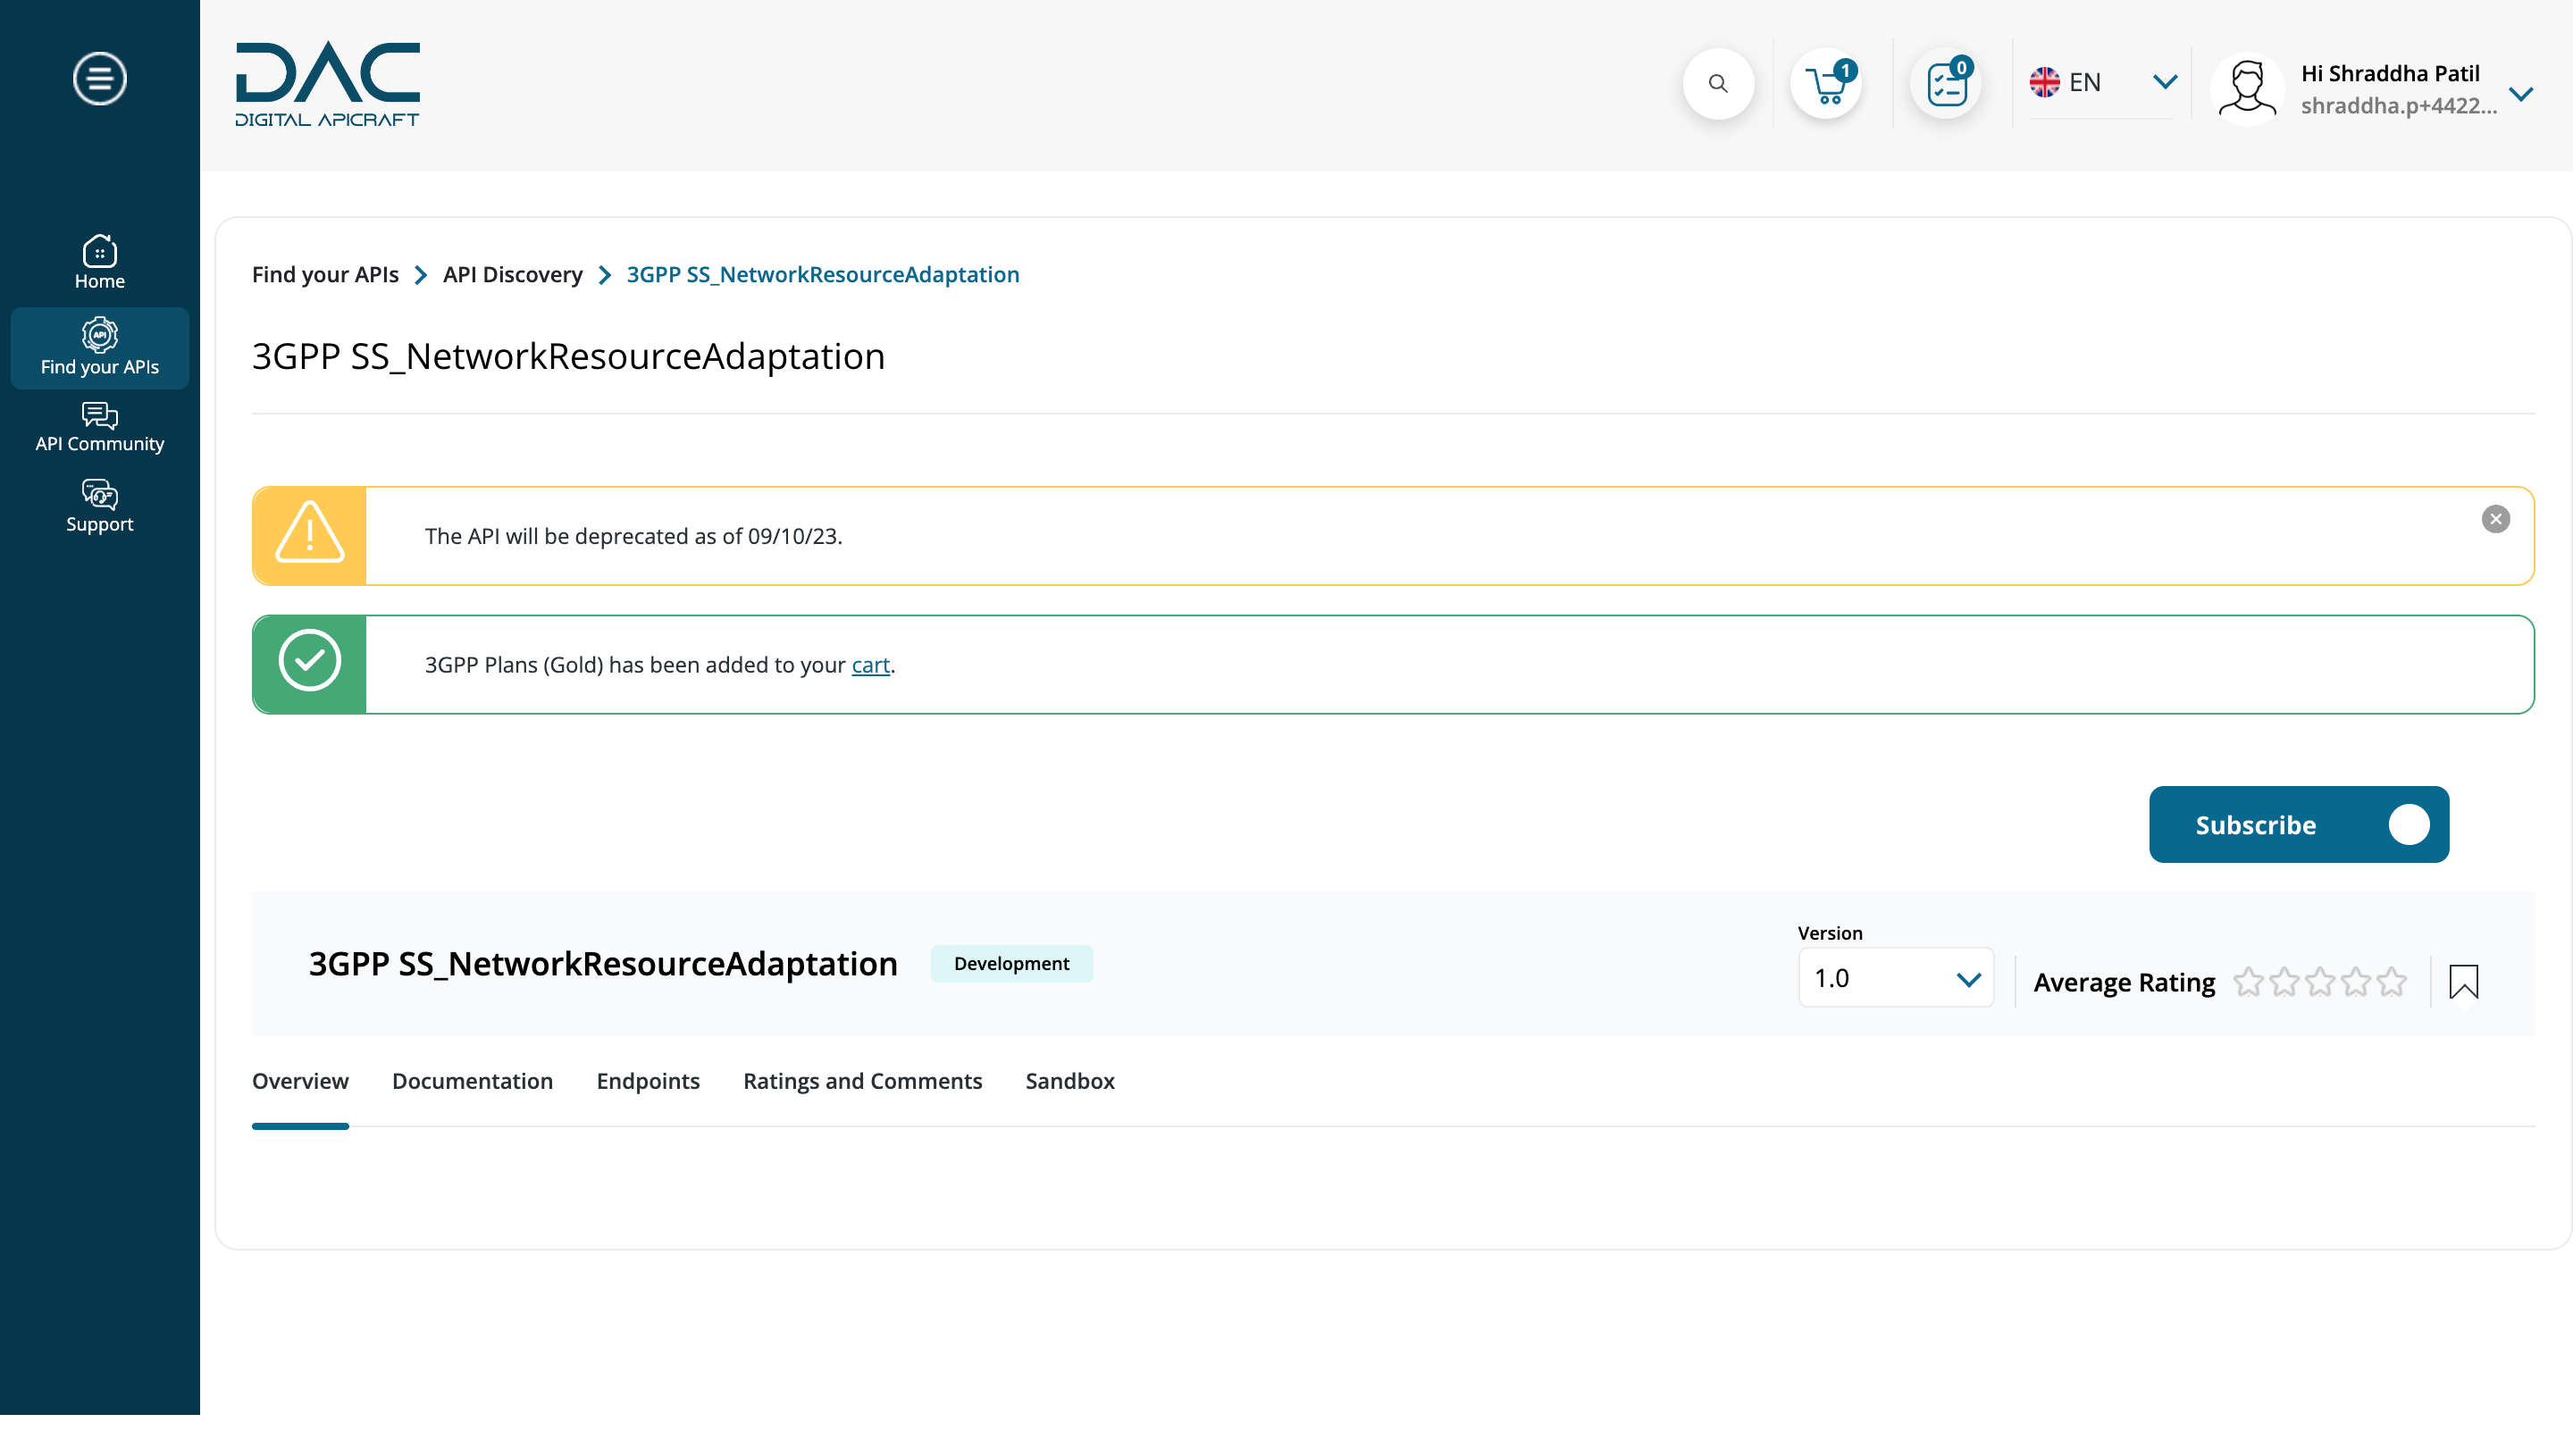The height and width of the screenshot is (1456, 2573).
Task: Expand the EN language dropdown
Action: click(x=2165, y=82)
